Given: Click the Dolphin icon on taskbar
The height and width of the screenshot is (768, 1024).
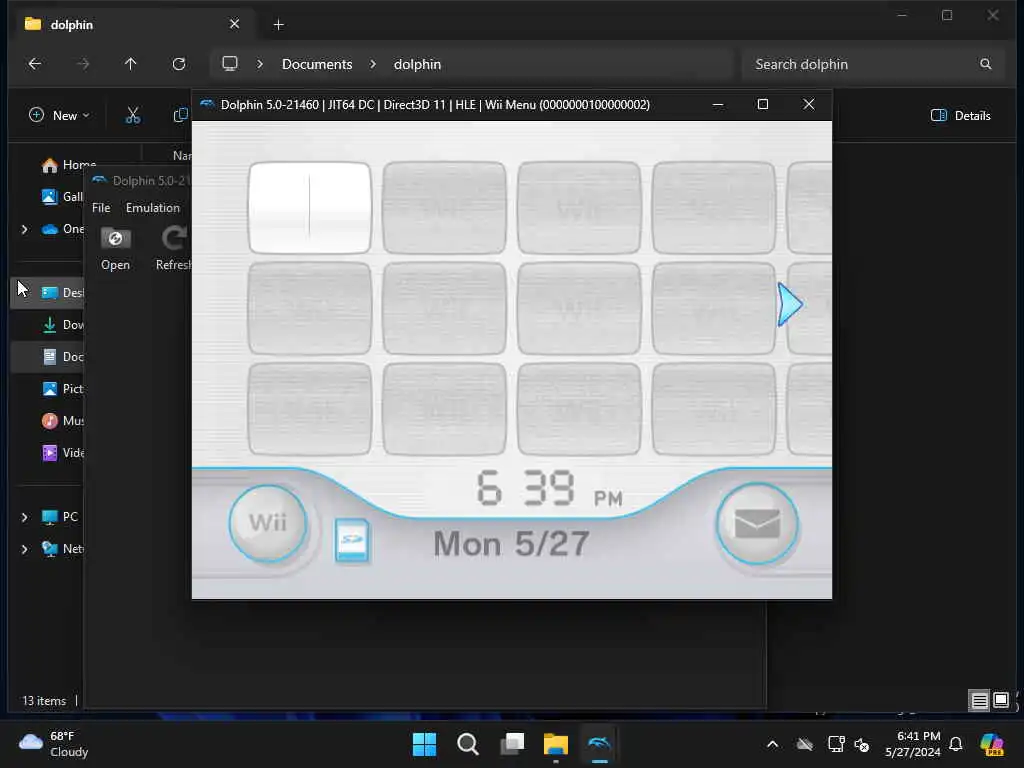Looking at the screenshot, I should coord(600,744).
